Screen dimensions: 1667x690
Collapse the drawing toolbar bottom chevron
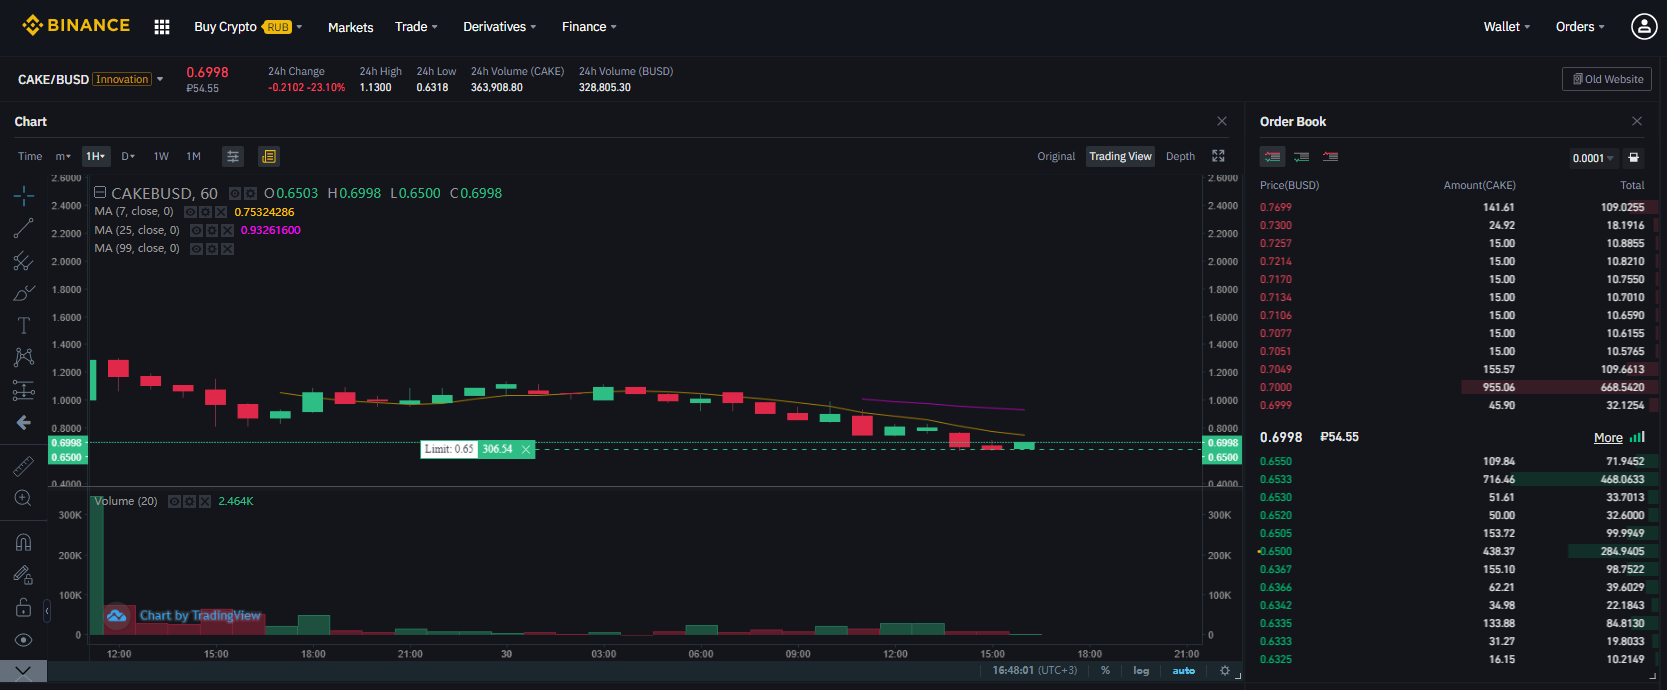click(23, 671)
